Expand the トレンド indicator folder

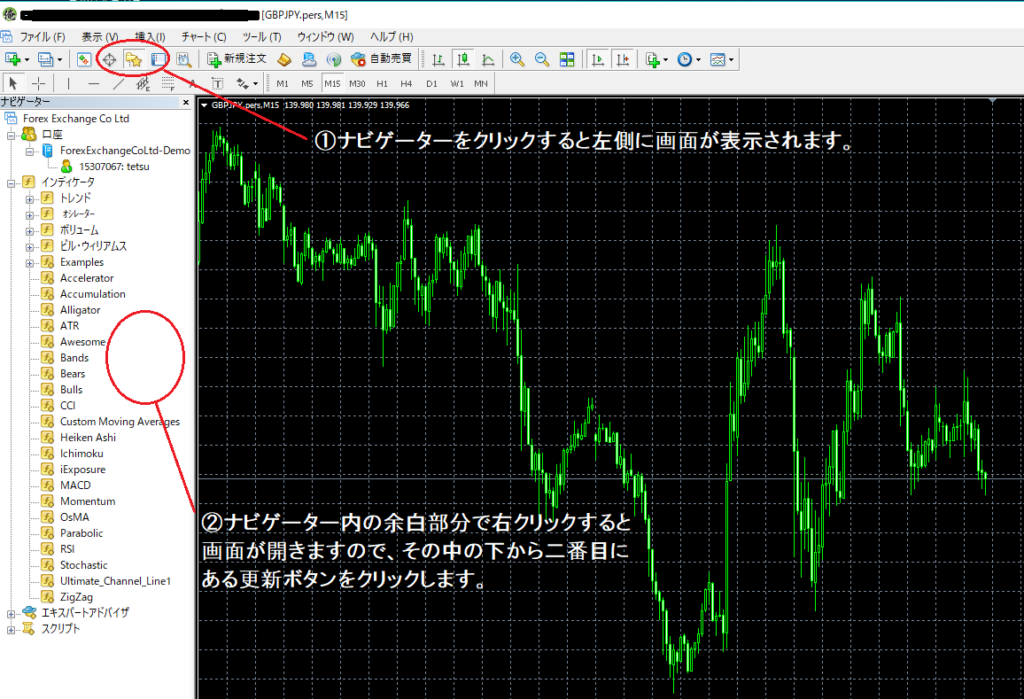pos(29,199)
